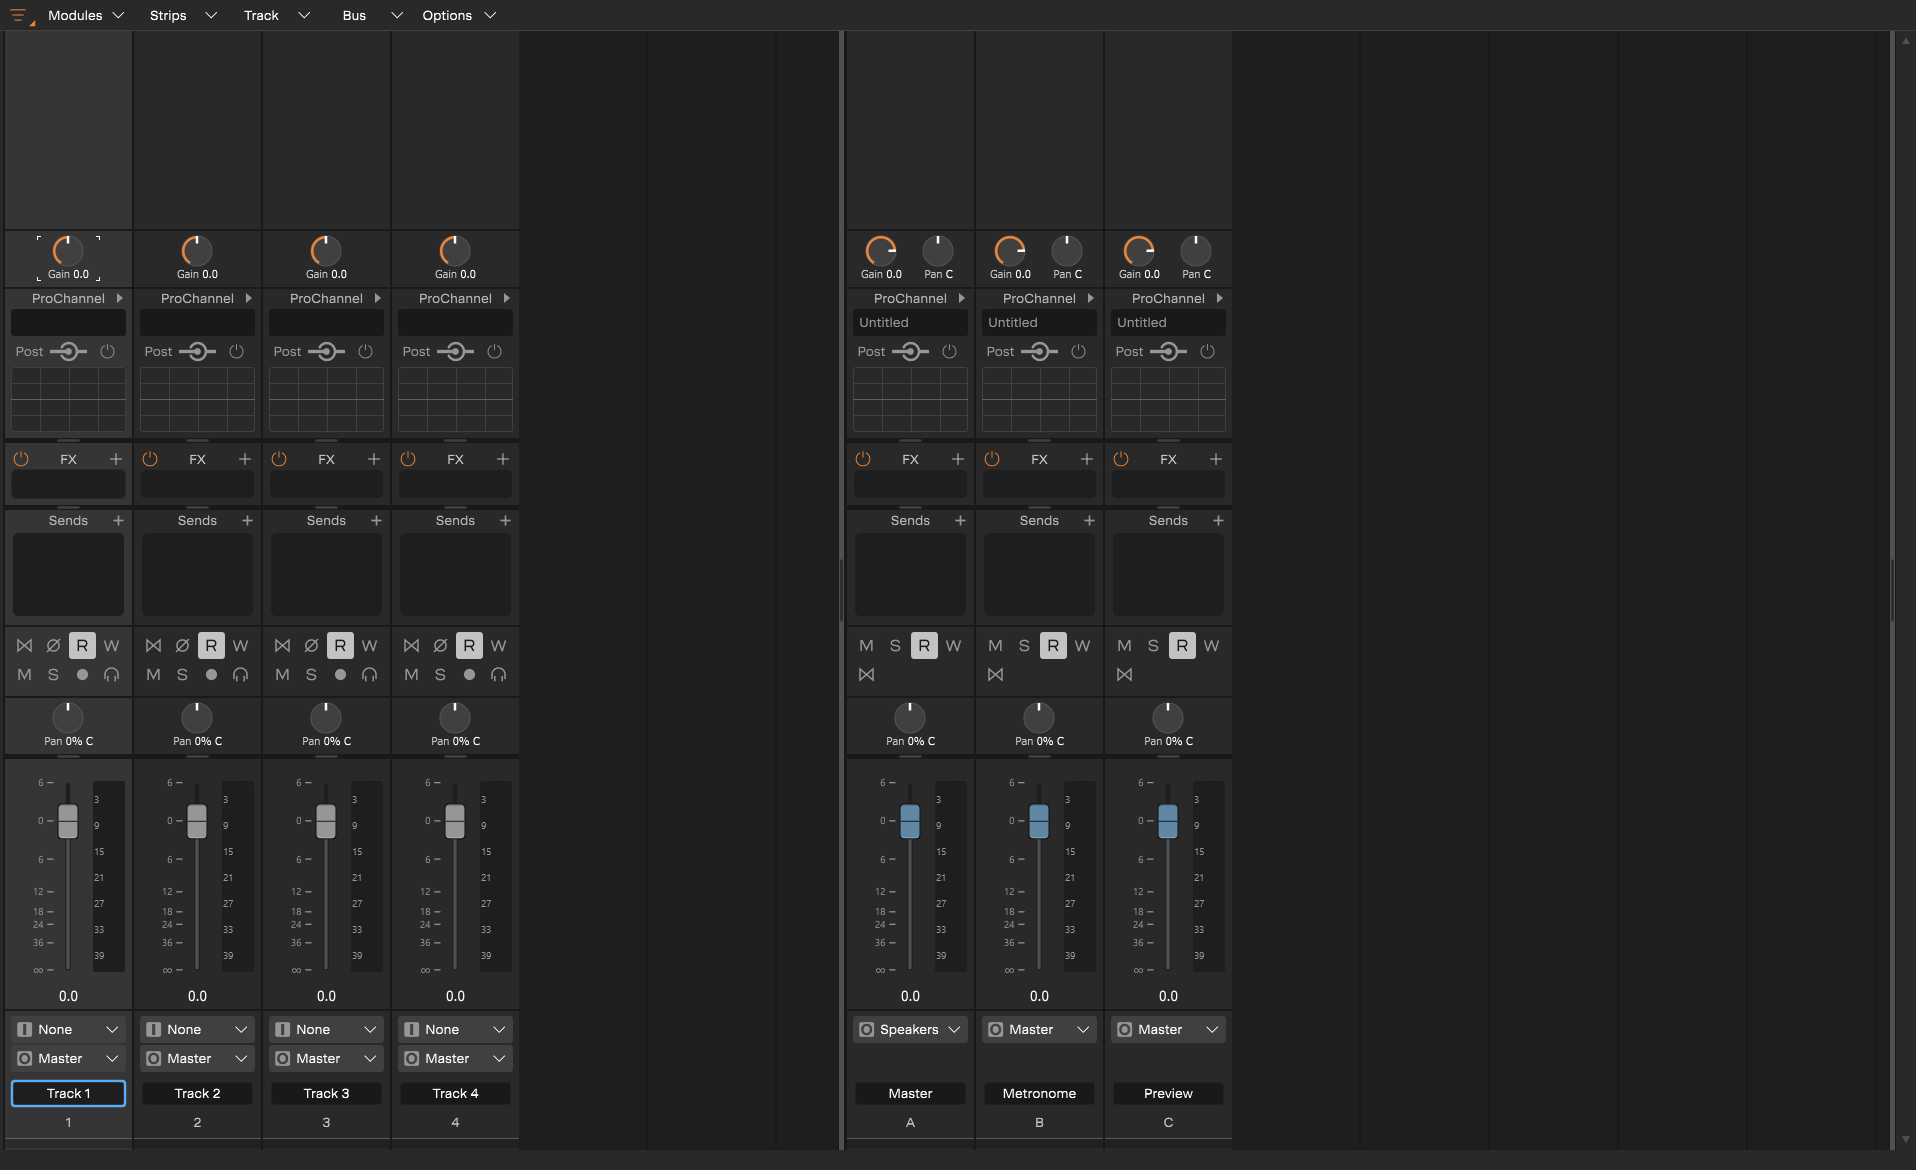Click the interleave icon on Metronome bus
This screenshot has width=1916, height=1170.
tap(996, 674)
